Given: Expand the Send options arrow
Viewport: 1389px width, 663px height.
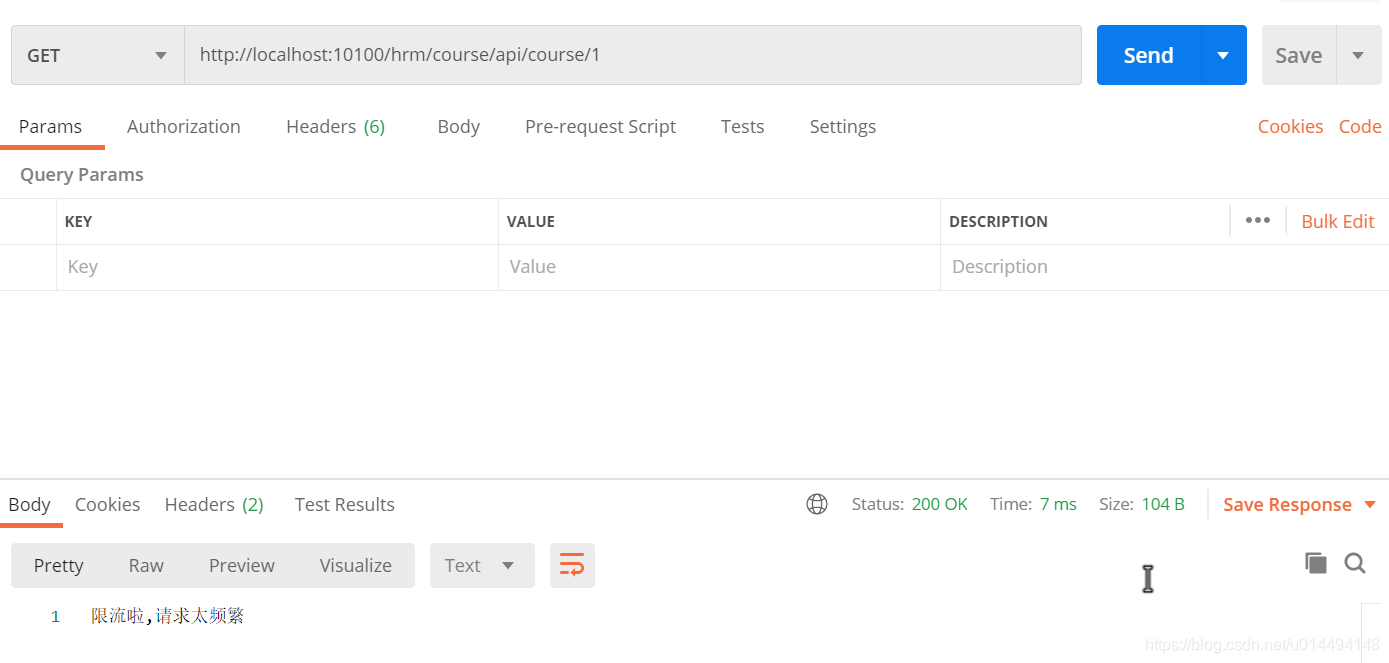Looking at the screenshot, I should point(1223,55).
